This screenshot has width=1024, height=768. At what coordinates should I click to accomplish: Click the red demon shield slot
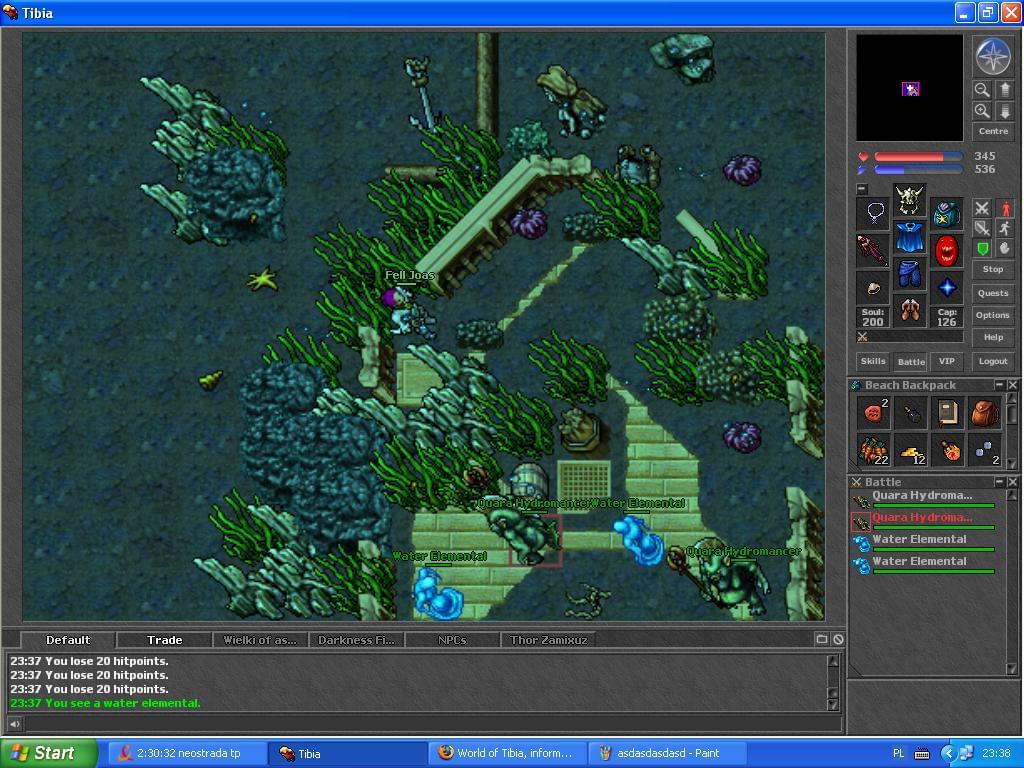[946, 250]
